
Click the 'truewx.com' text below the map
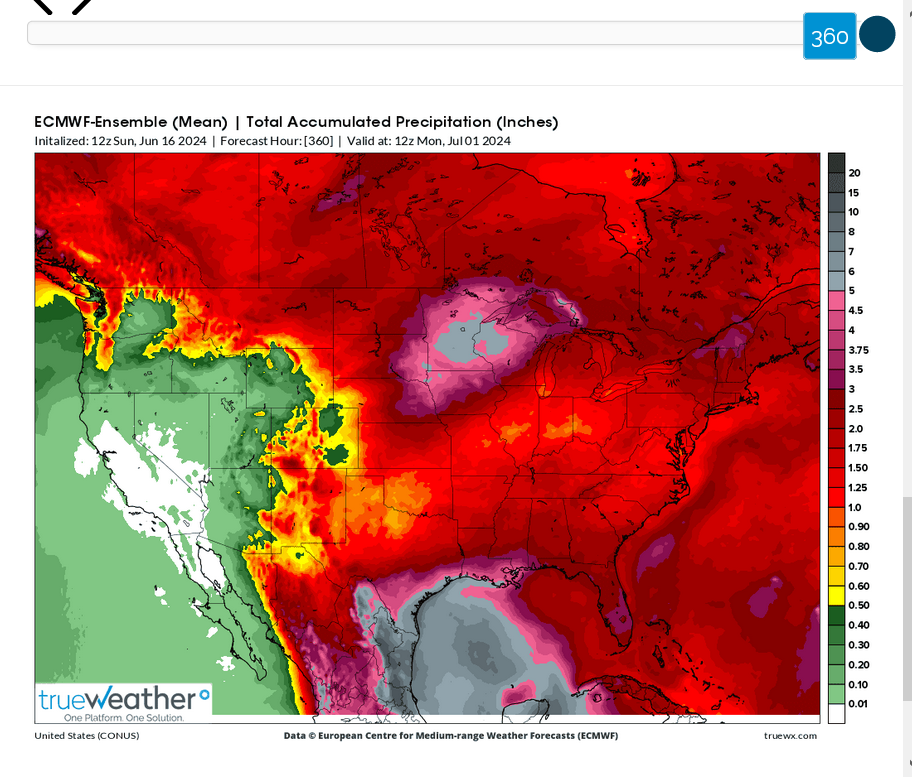pyautogui.click(x=790, y=736)
